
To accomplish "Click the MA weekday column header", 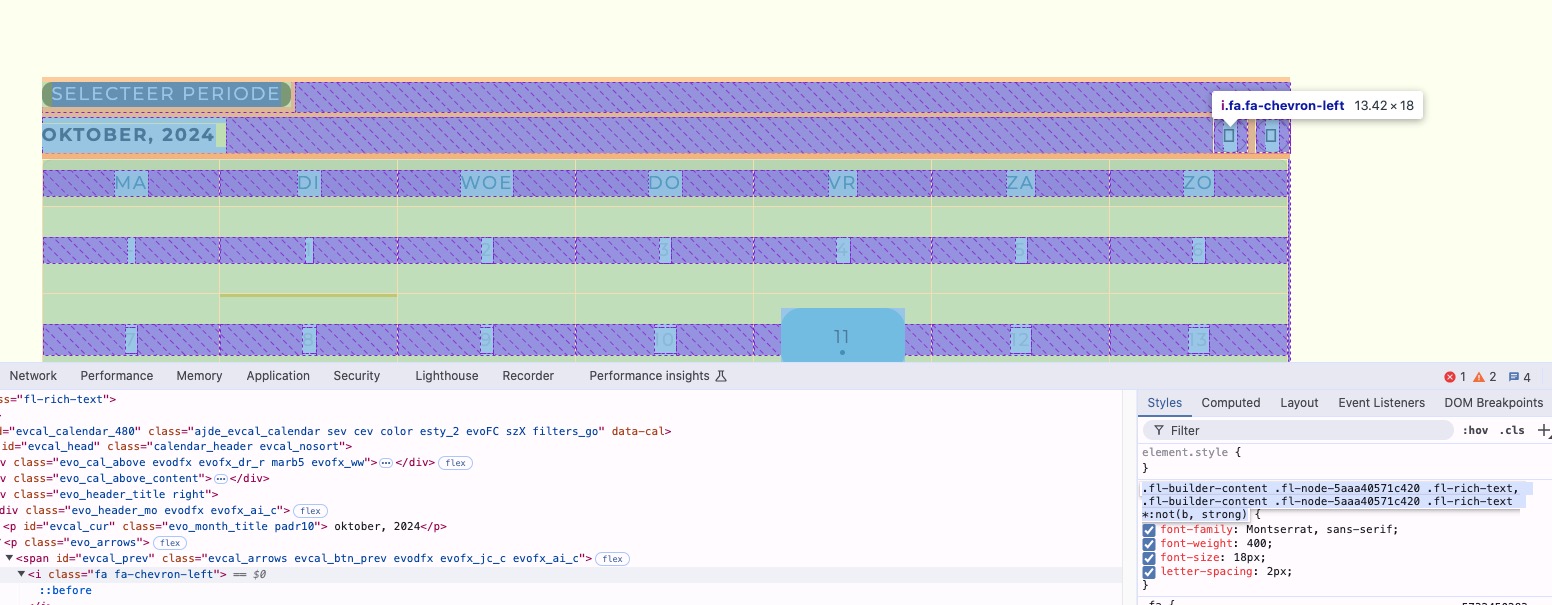I will [x=131, y=183].
